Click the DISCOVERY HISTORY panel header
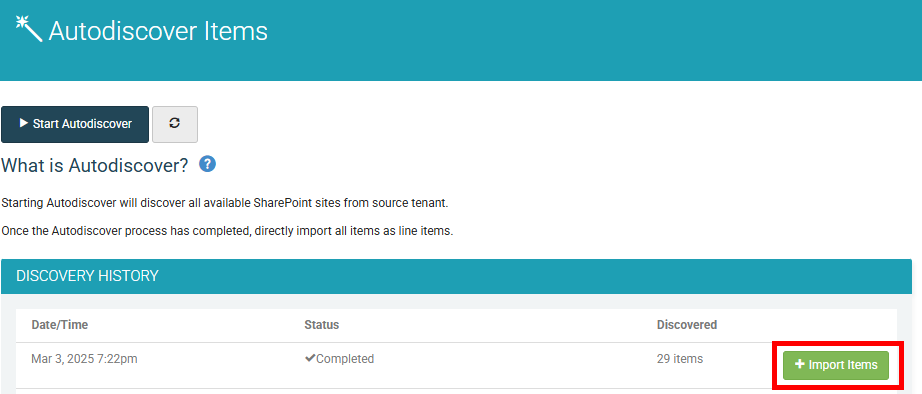922x394 pixels. coord(456,276)
